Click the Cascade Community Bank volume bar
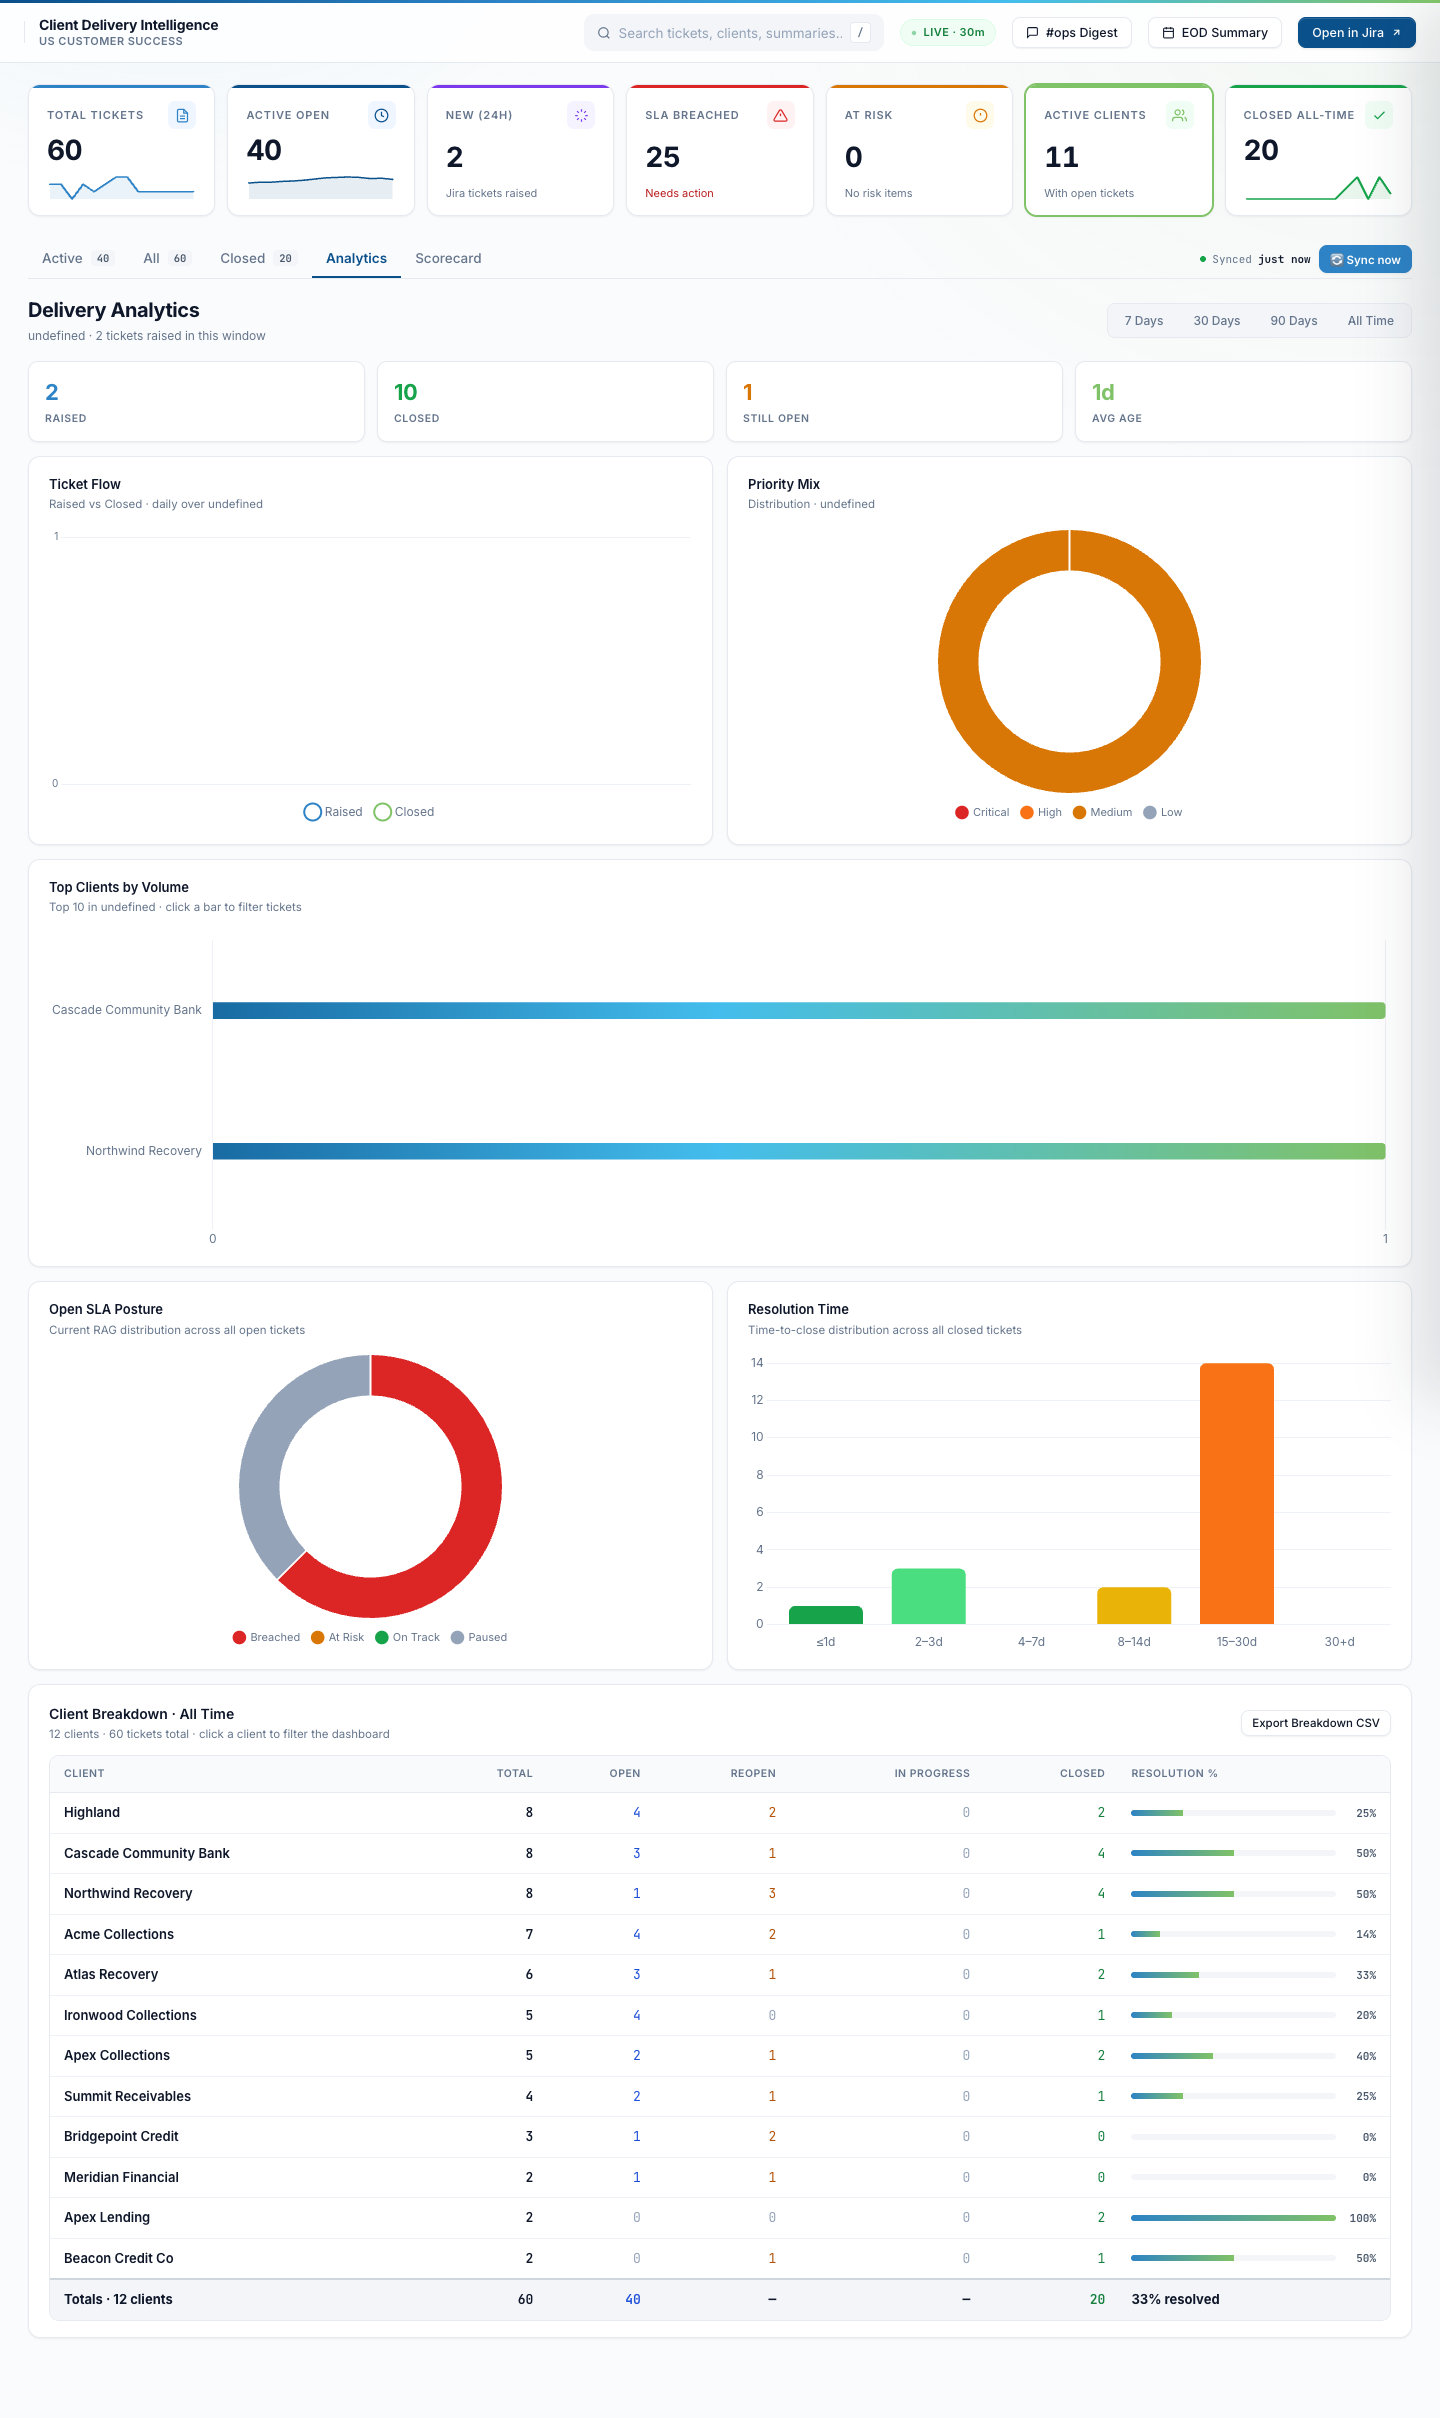Screen dimensions: 1440x2418 [799, 1011]
